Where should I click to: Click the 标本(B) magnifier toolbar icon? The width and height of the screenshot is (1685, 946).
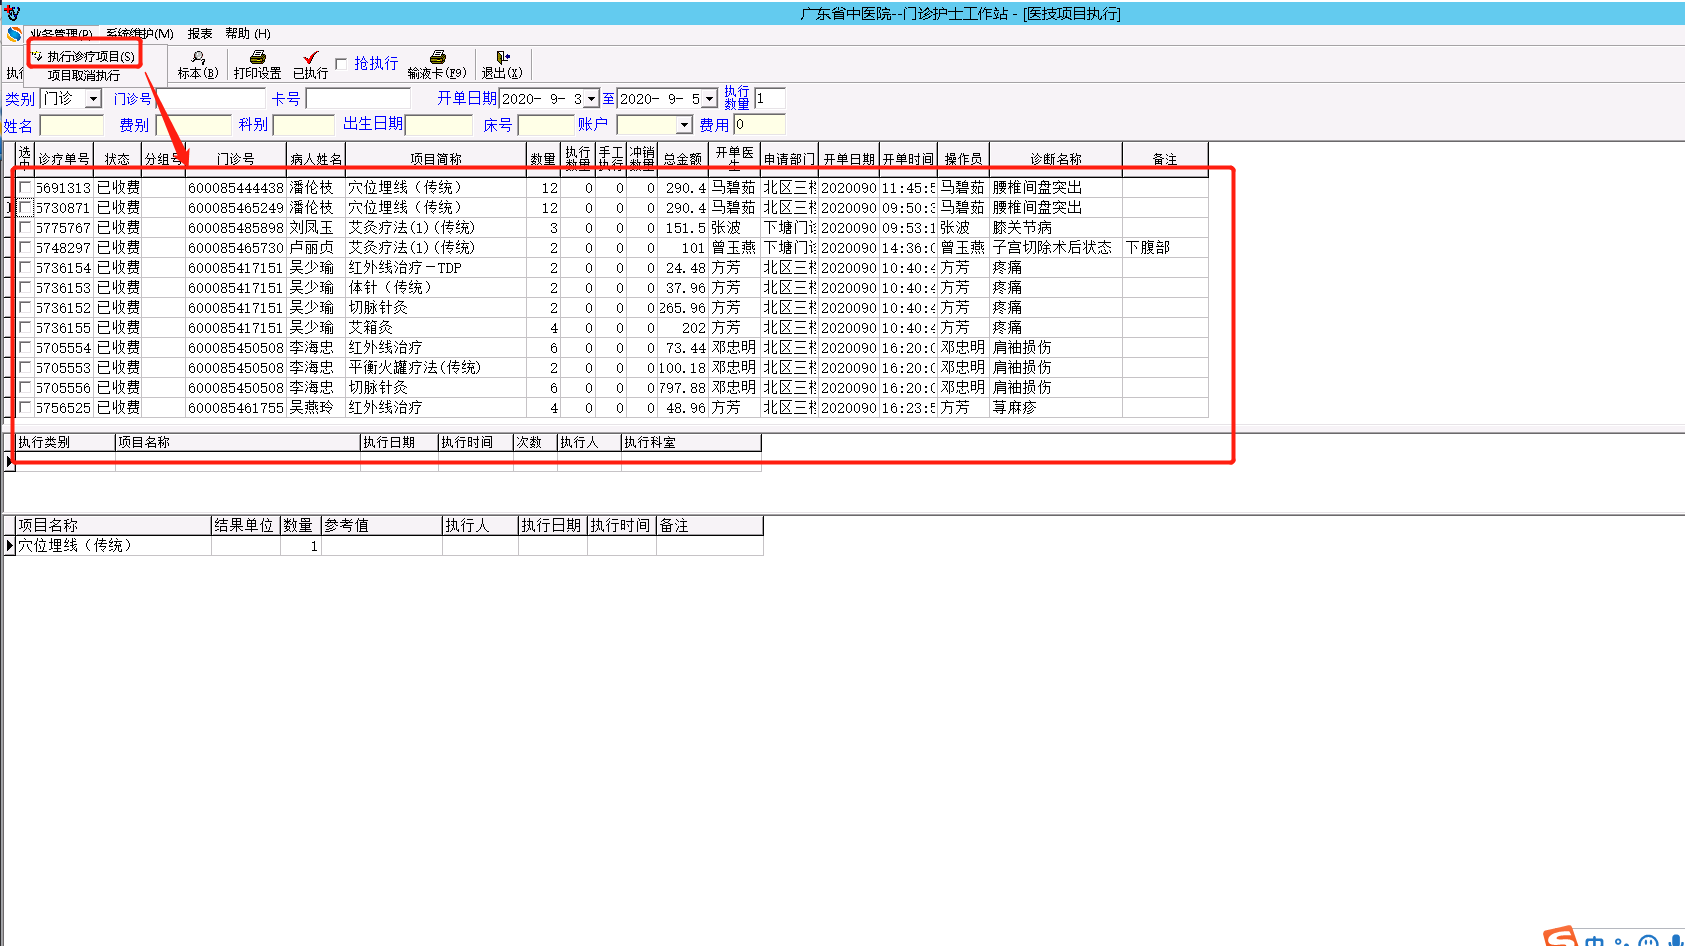pos(198,57)
